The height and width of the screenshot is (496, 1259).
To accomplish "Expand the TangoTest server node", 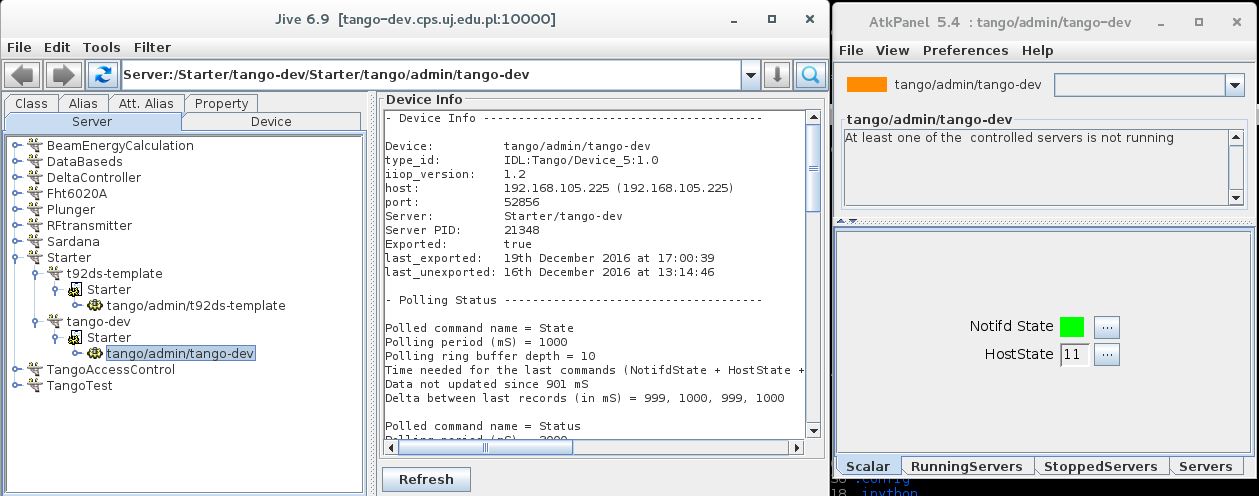I will coord(17,386).
